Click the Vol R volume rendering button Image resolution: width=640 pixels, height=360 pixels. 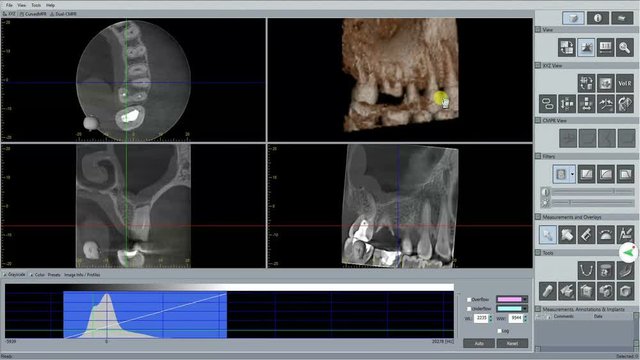tap(624, 83)
